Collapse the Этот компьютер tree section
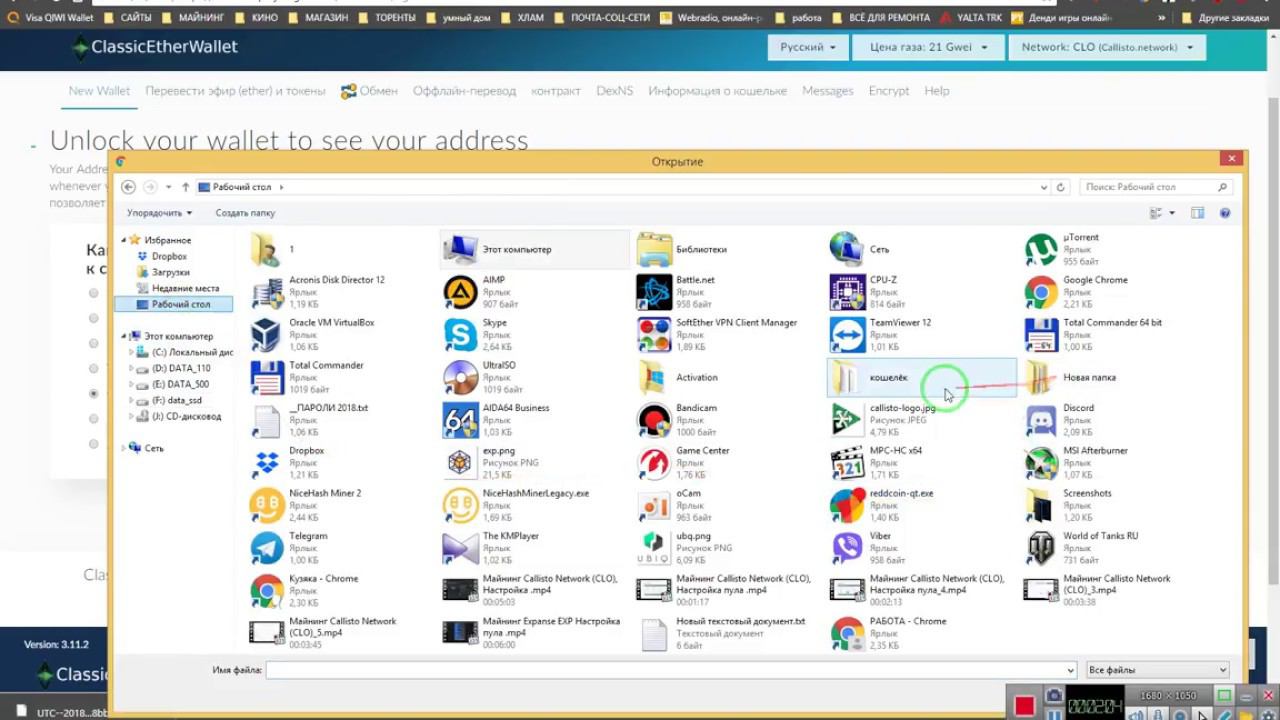Viewport: 1280px width, 720px height. (x=124, y=336)
